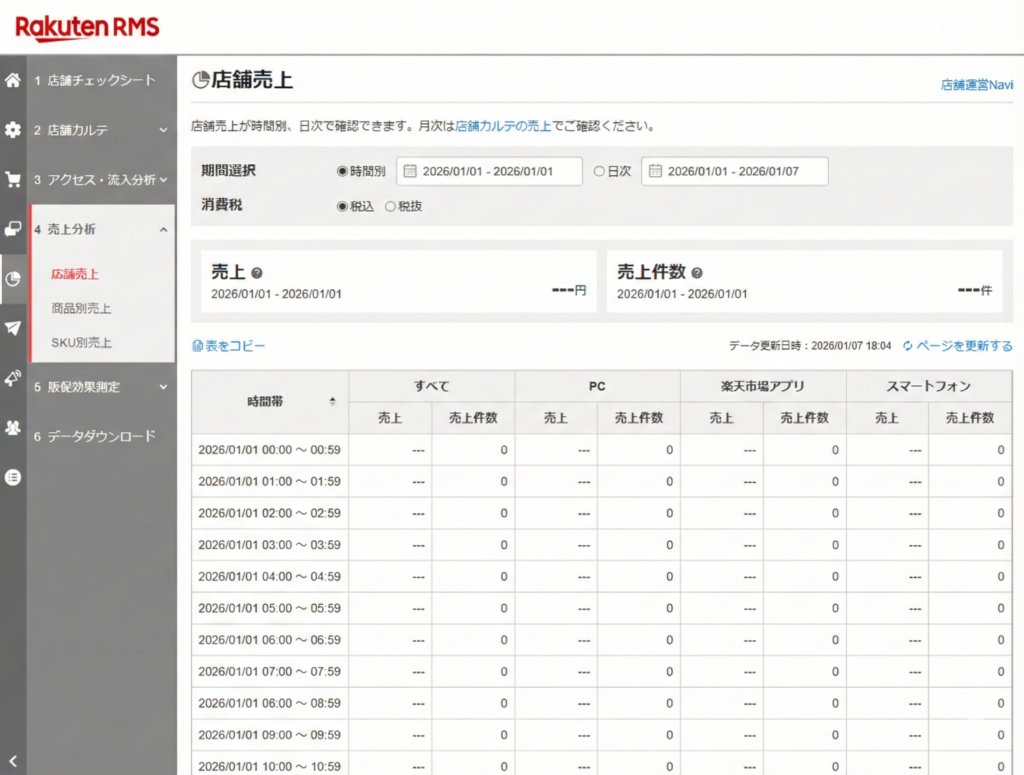Click the settings gear icon in sidebar
Image resolution: width=1024 pixels, height=775 pixels.
(12, 130)
